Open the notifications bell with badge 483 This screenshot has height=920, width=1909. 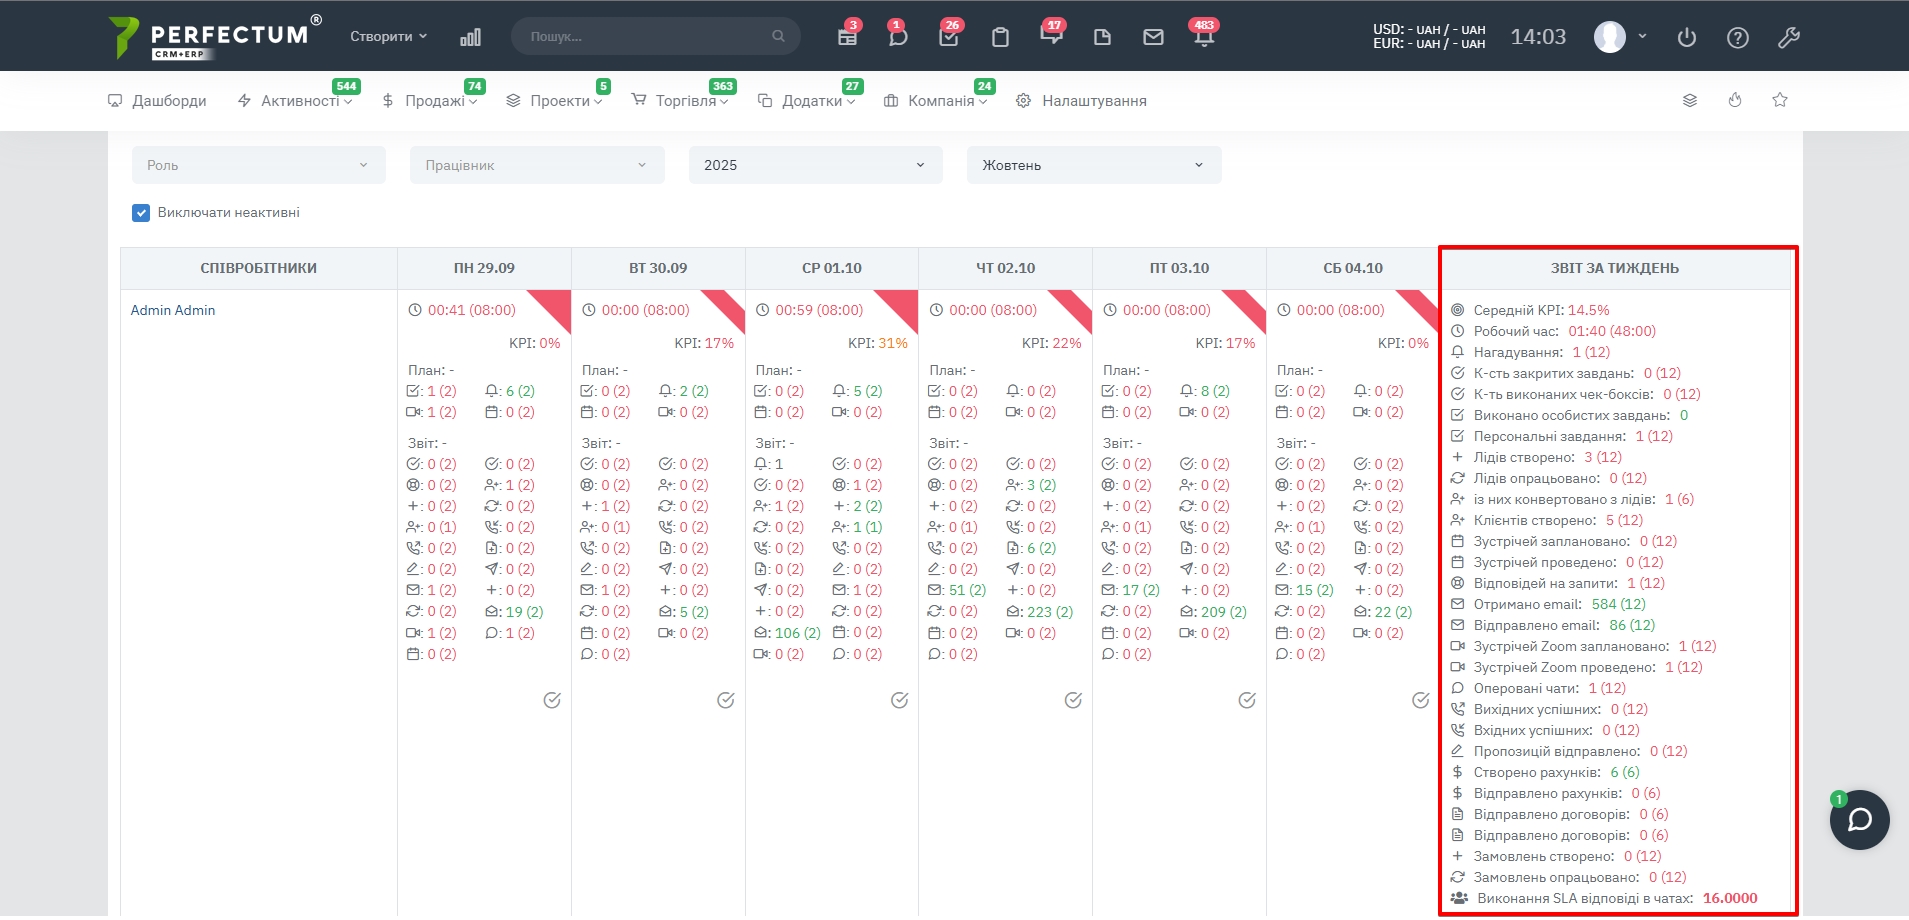click(1204, 37)
